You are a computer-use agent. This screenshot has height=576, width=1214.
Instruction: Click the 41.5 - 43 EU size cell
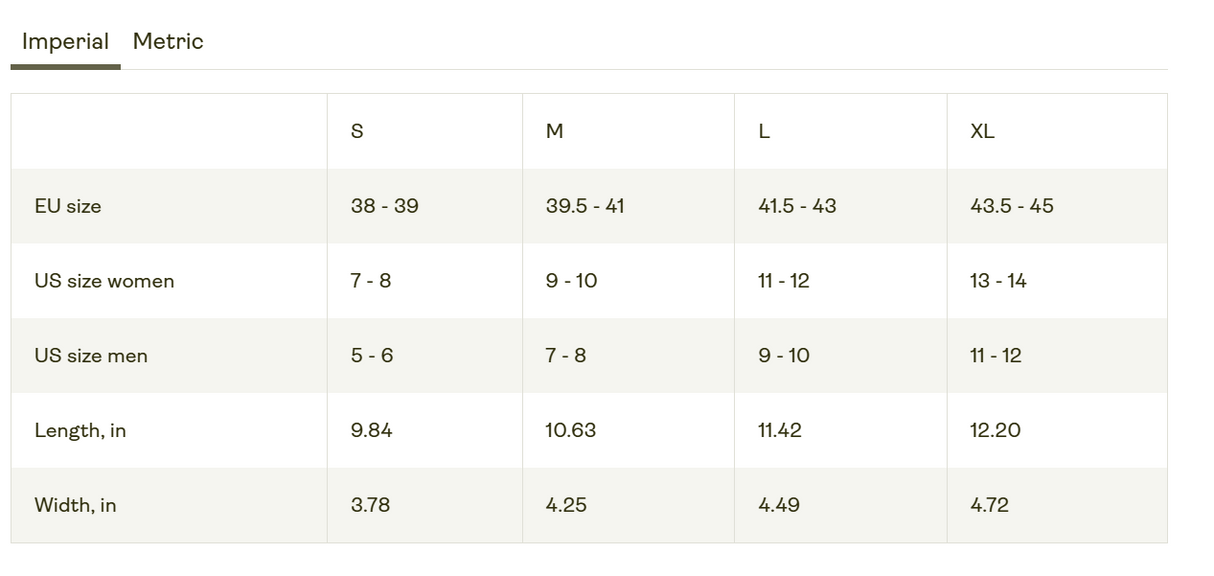pyautogui.click(x=797, y=206)
